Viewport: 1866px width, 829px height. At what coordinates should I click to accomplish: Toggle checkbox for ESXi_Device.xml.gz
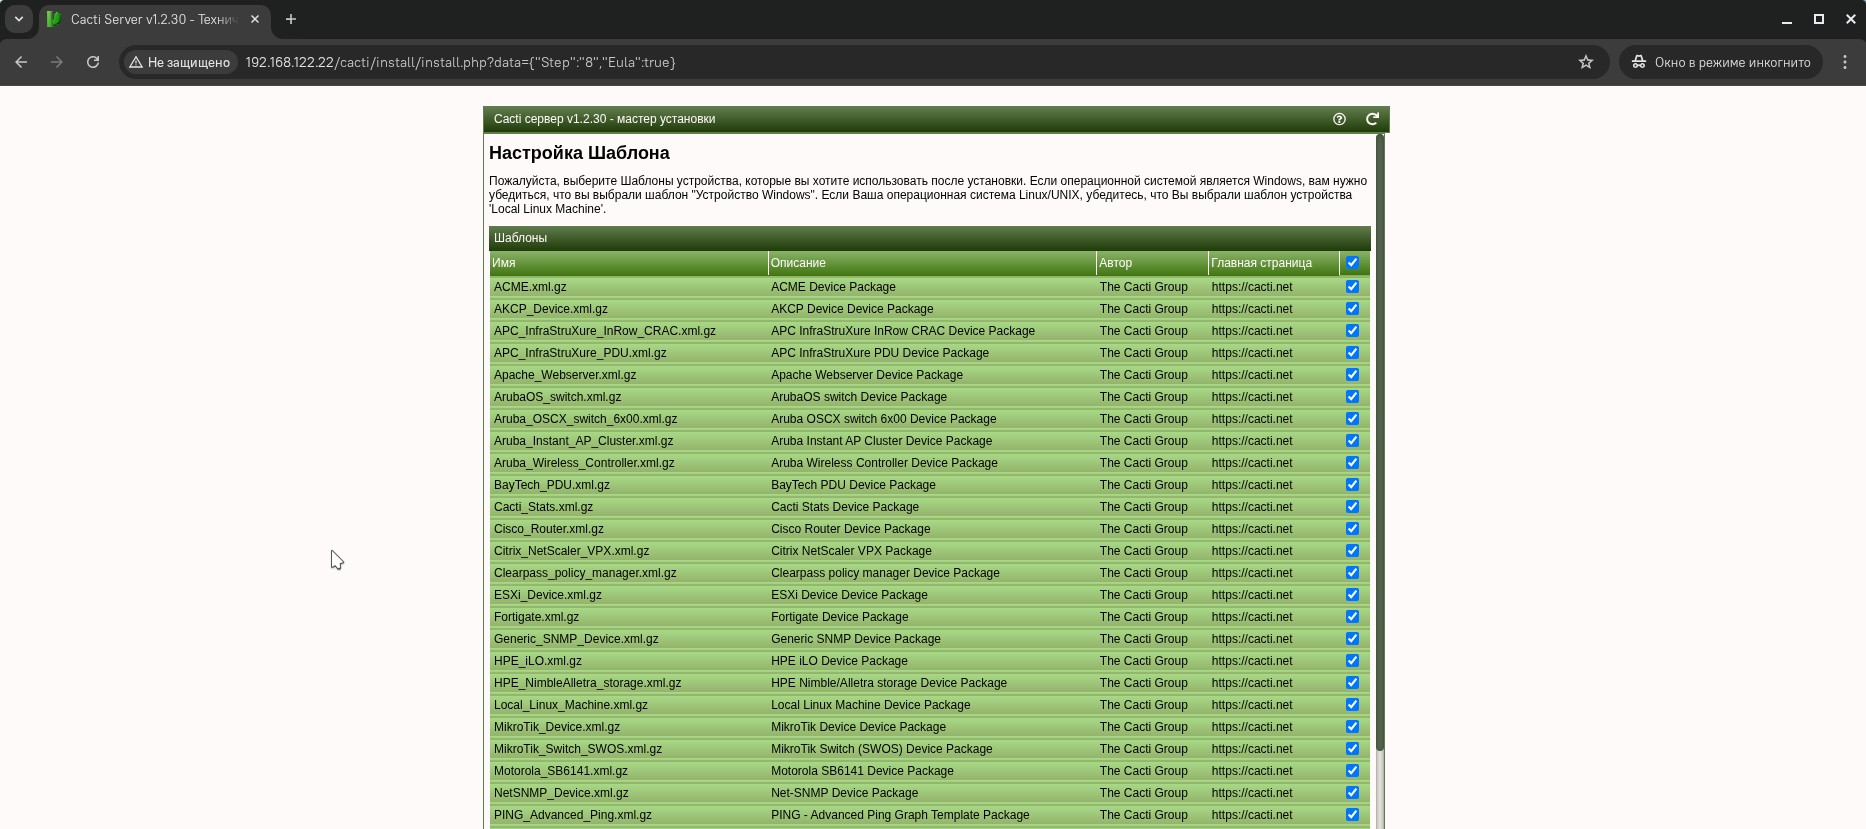pos(1352,595)
